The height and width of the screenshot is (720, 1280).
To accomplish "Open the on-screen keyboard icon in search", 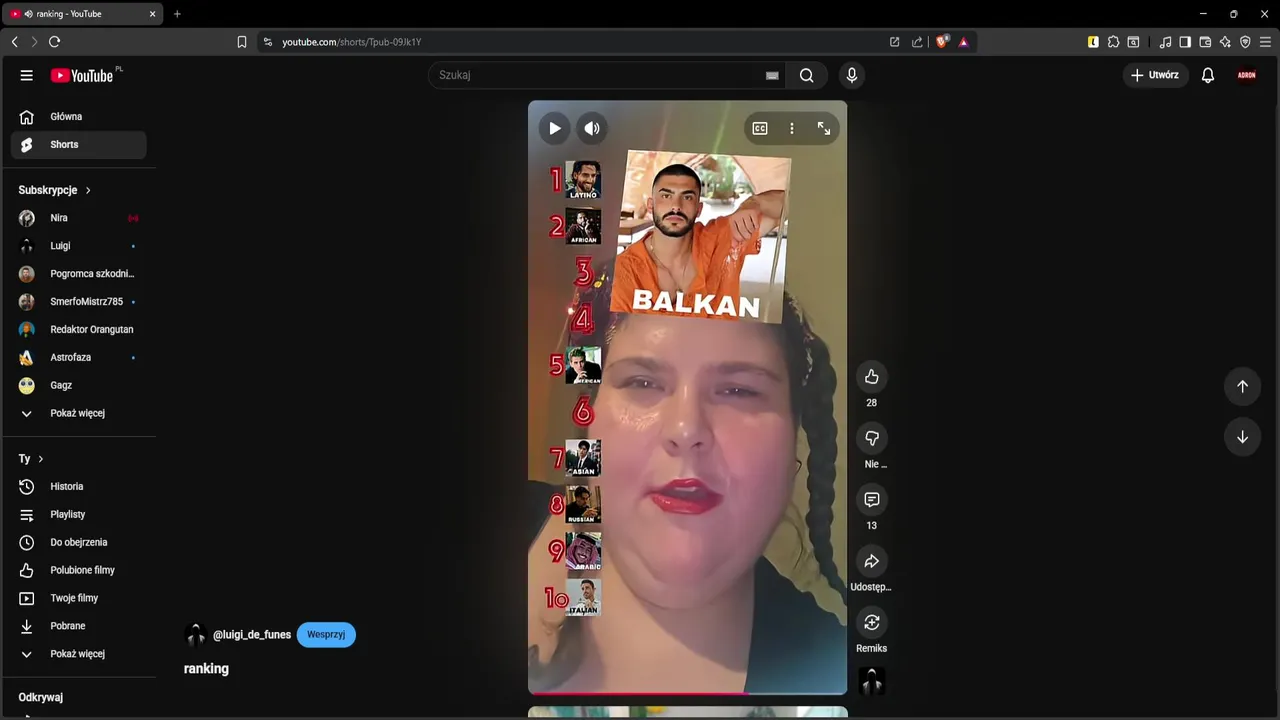I will click(772, 75).
